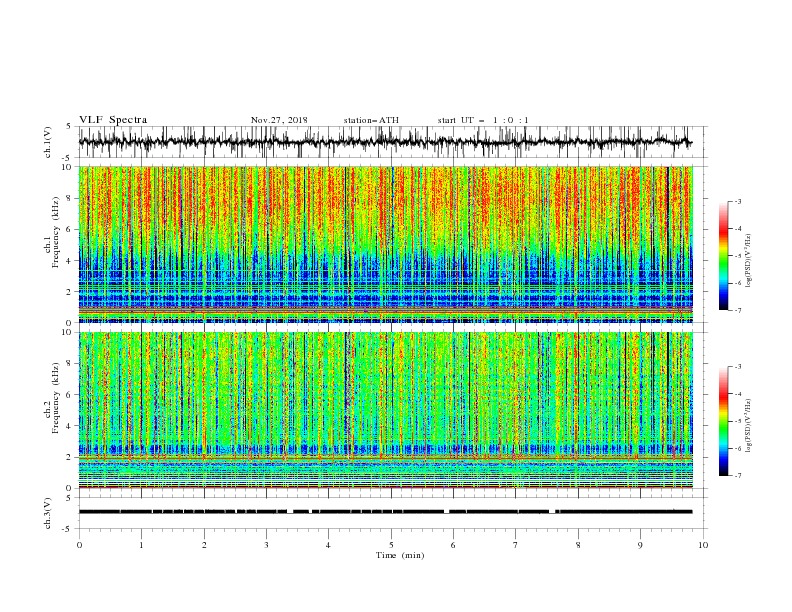Image resolution: width=792 pixels, height=612 pixels.
Task: Click the '1' tick on the Time axis
Action: click(141, 545)
